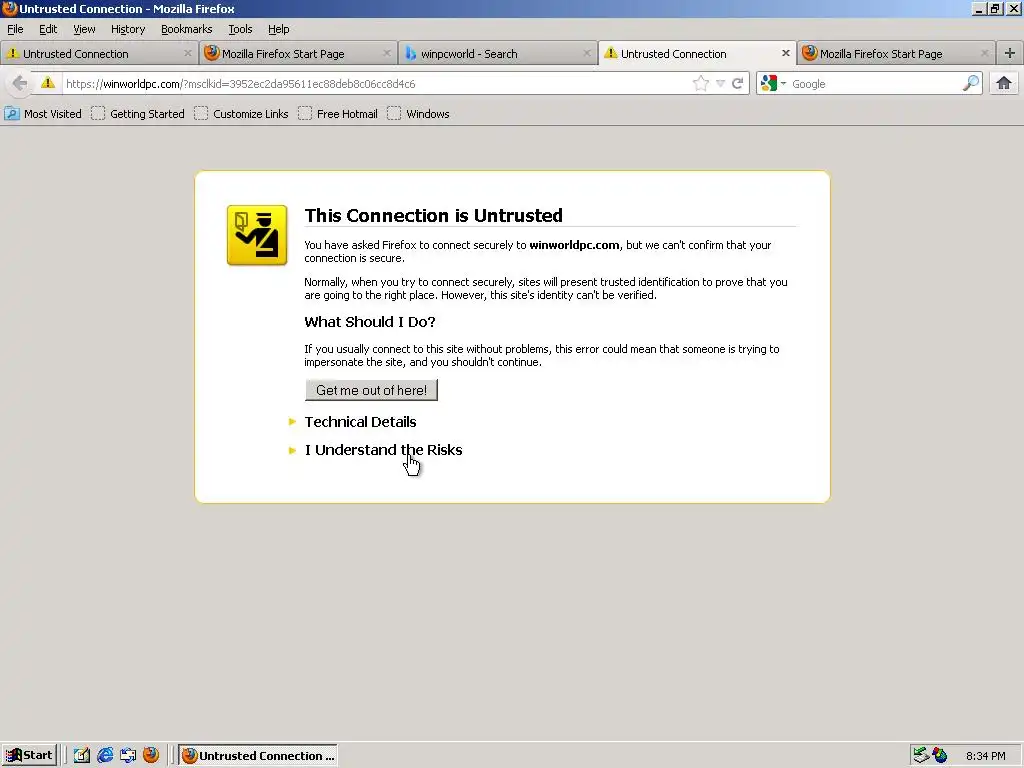This screenshot has height=768, width=1024.
Task: Open the File menu
Action: 15,29
